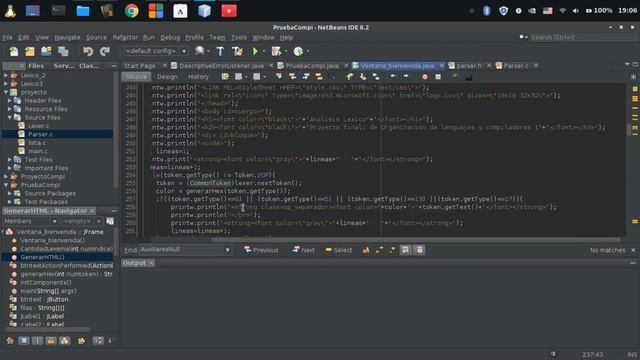The image size is (640, 360).
Task: Switch to the Start Page tab
Action: [x=140, y=65]
